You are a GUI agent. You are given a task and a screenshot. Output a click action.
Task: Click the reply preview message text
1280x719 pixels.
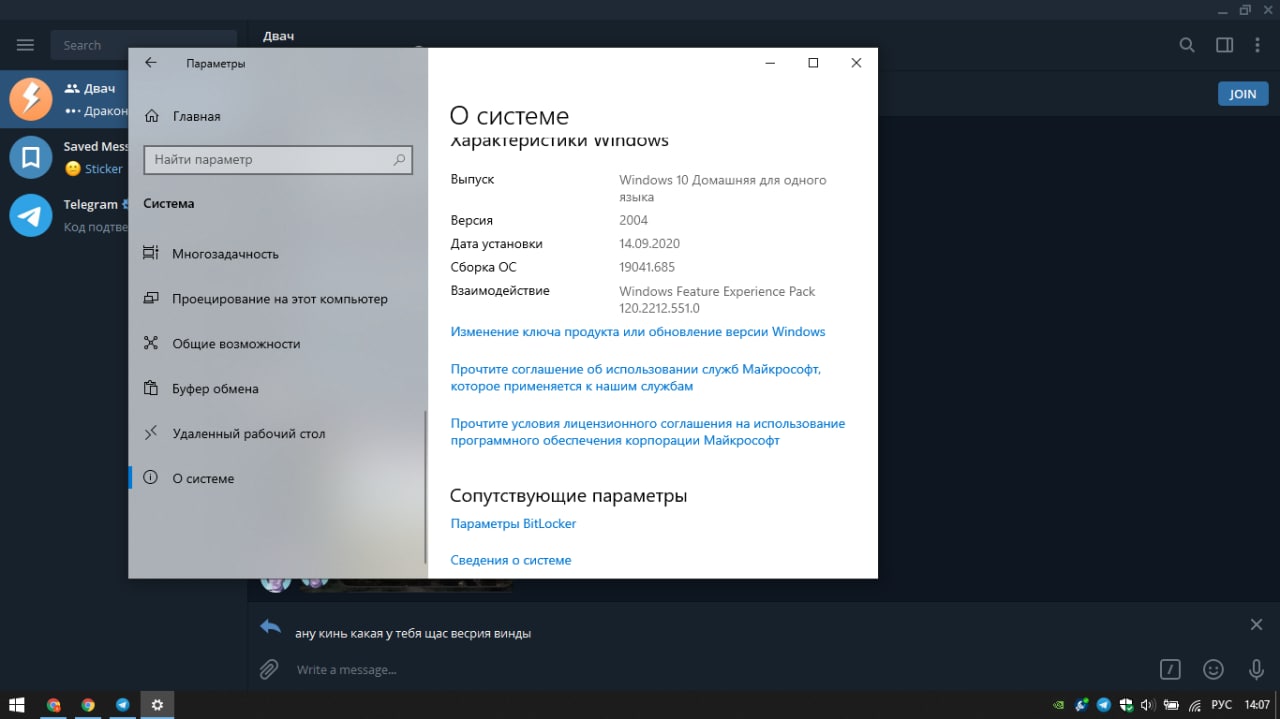[x=413, y=634]
